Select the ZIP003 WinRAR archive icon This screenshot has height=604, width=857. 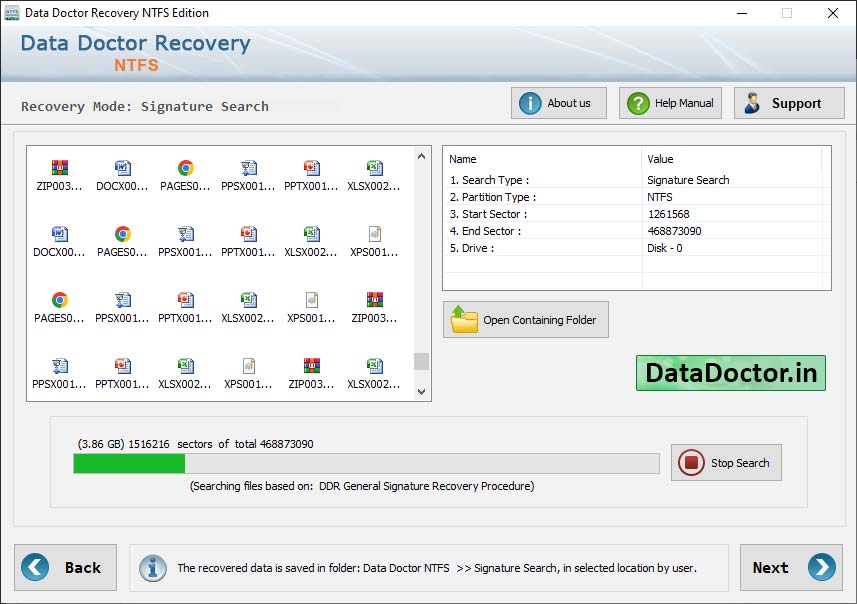60,168
